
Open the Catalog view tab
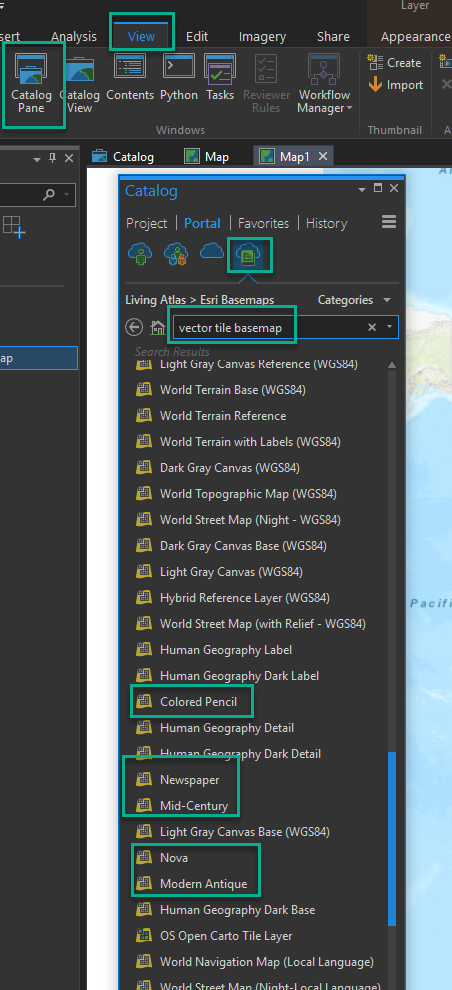point(124,157)
